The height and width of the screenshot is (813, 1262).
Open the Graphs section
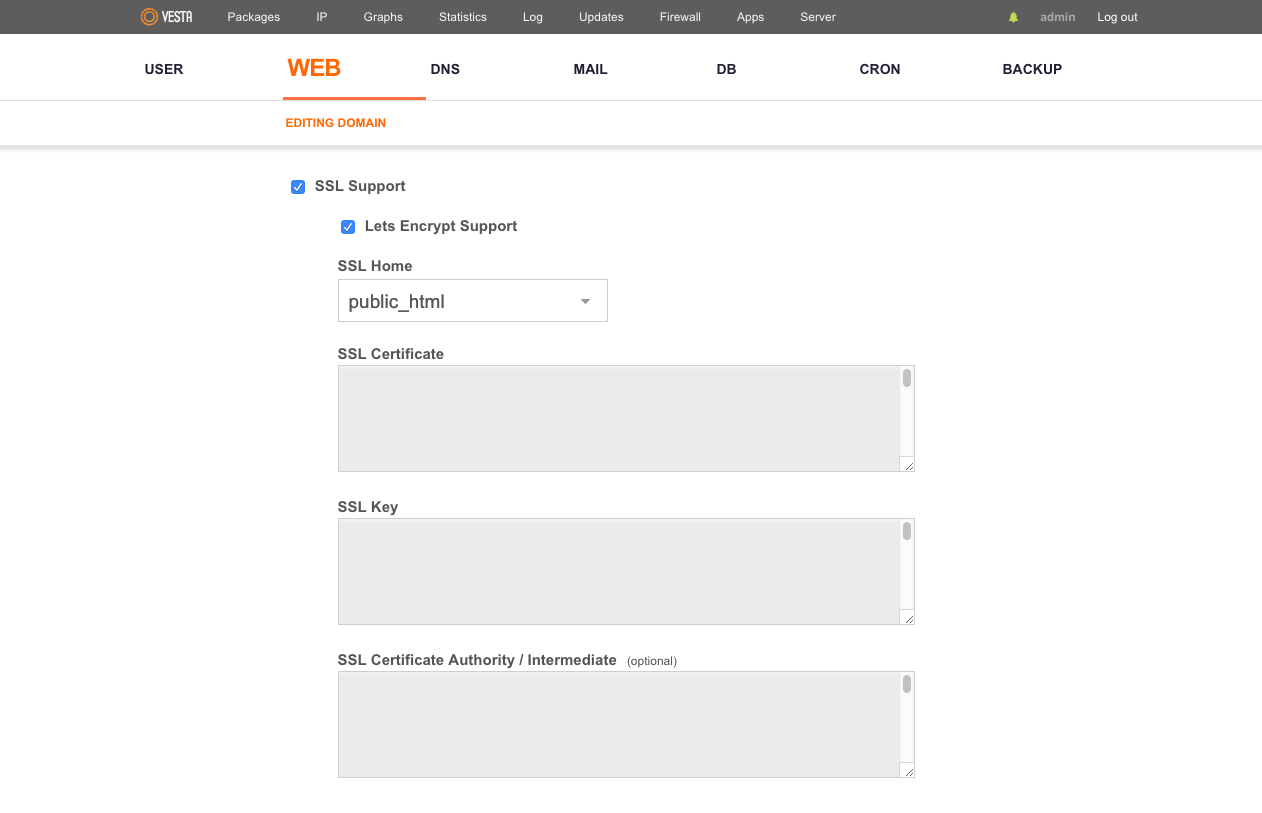(383, 17)
